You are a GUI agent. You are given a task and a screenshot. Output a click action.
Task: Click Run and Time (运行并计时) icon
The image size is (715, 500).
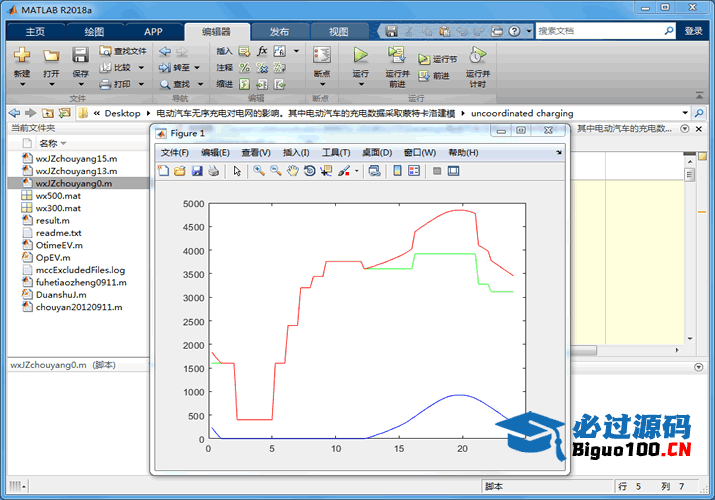[477, 55]
